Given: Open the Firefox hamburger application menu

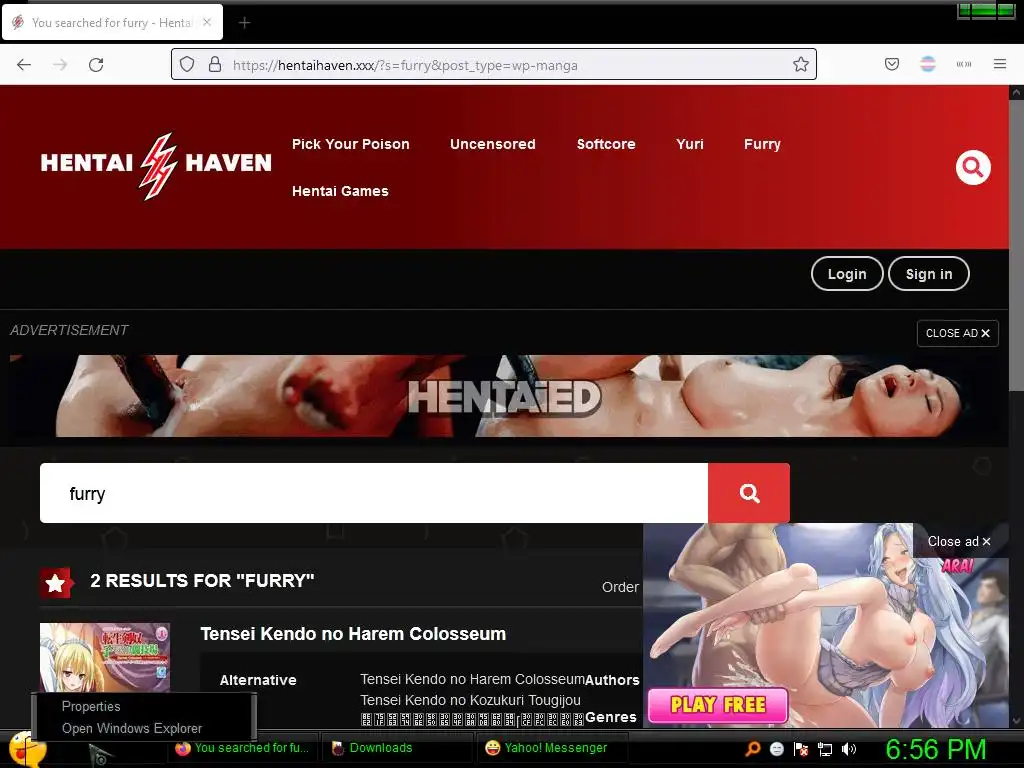Looking at the screenshot, I should (x=1000, y=64).
